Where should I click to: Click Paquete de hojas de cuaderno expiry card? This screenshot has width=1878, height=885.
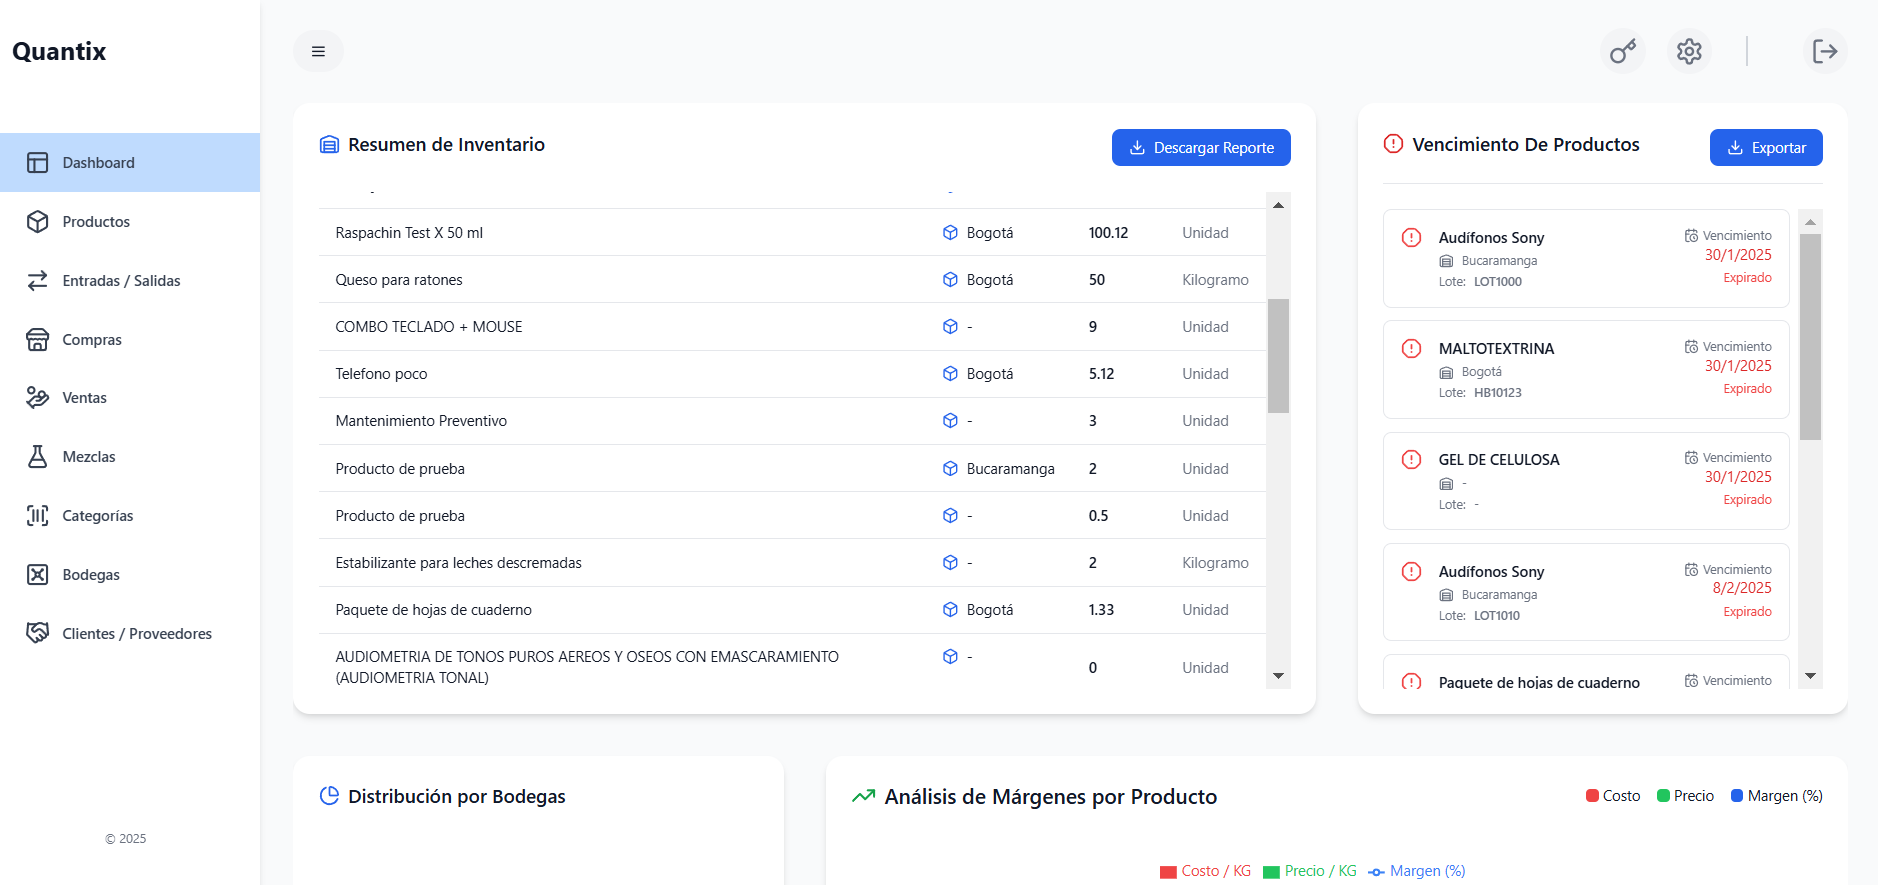(1586, 672)
